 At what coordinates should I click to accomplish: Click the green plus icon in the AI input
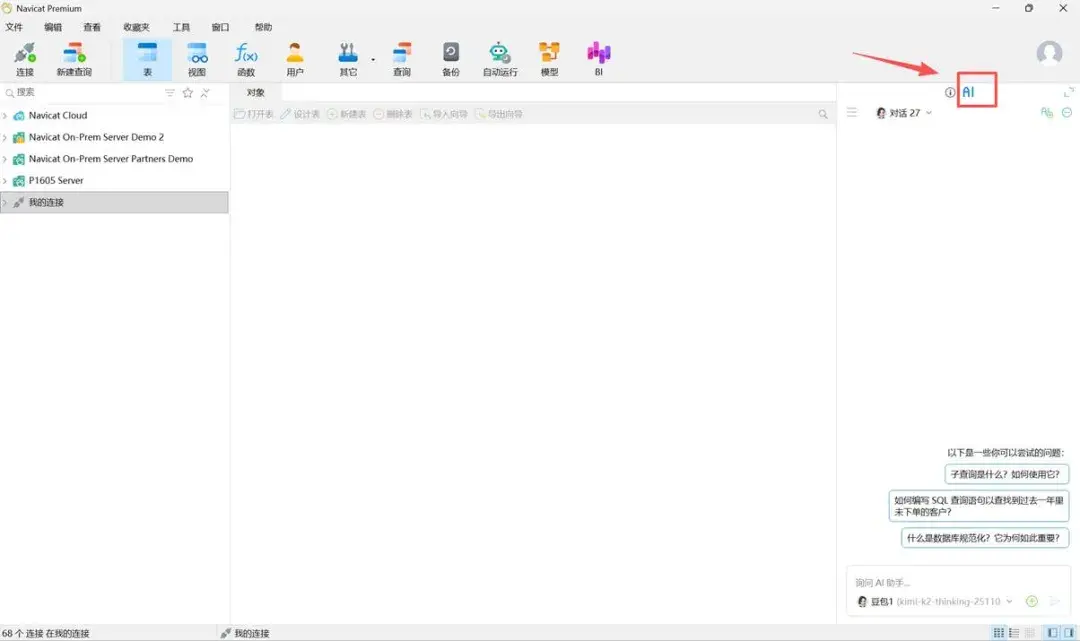pyautogui.click(x=1032, y=601)
